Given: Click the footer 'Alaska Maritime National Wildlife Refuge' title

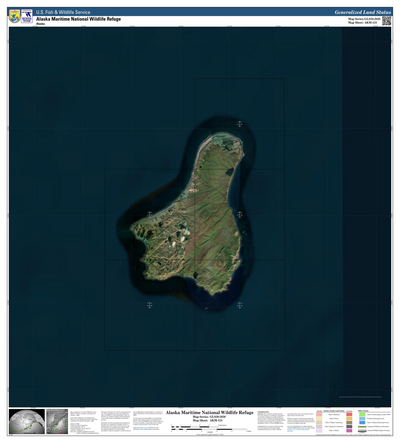Looking at the screenshot, I should 210,413.
